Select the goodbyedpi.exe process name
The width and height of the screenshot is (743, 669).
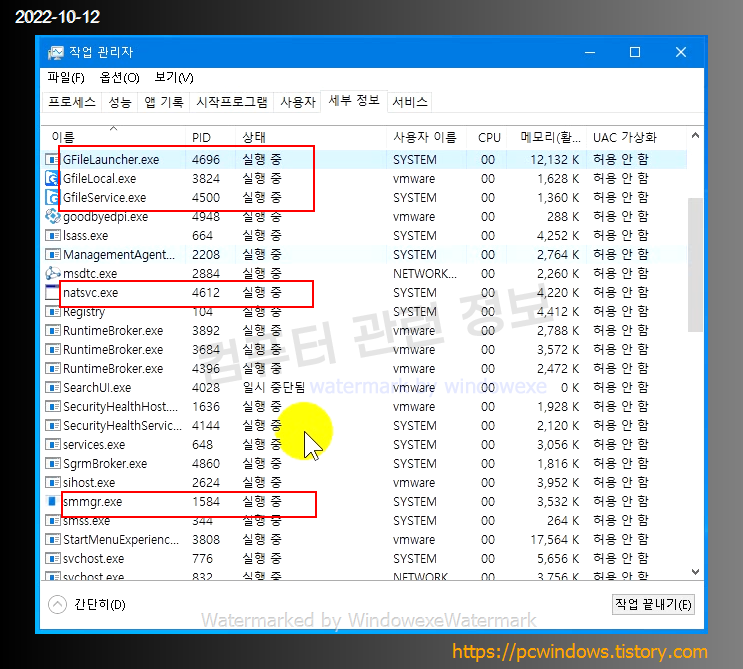105,217
